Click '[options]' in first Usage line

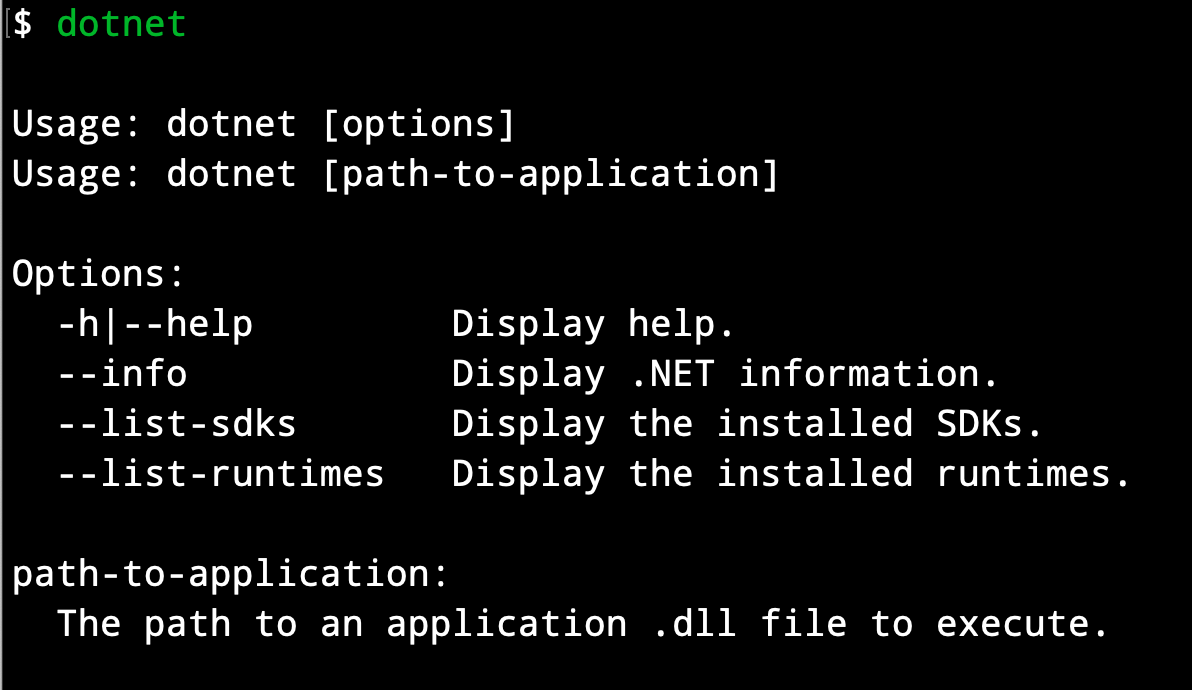419,124
